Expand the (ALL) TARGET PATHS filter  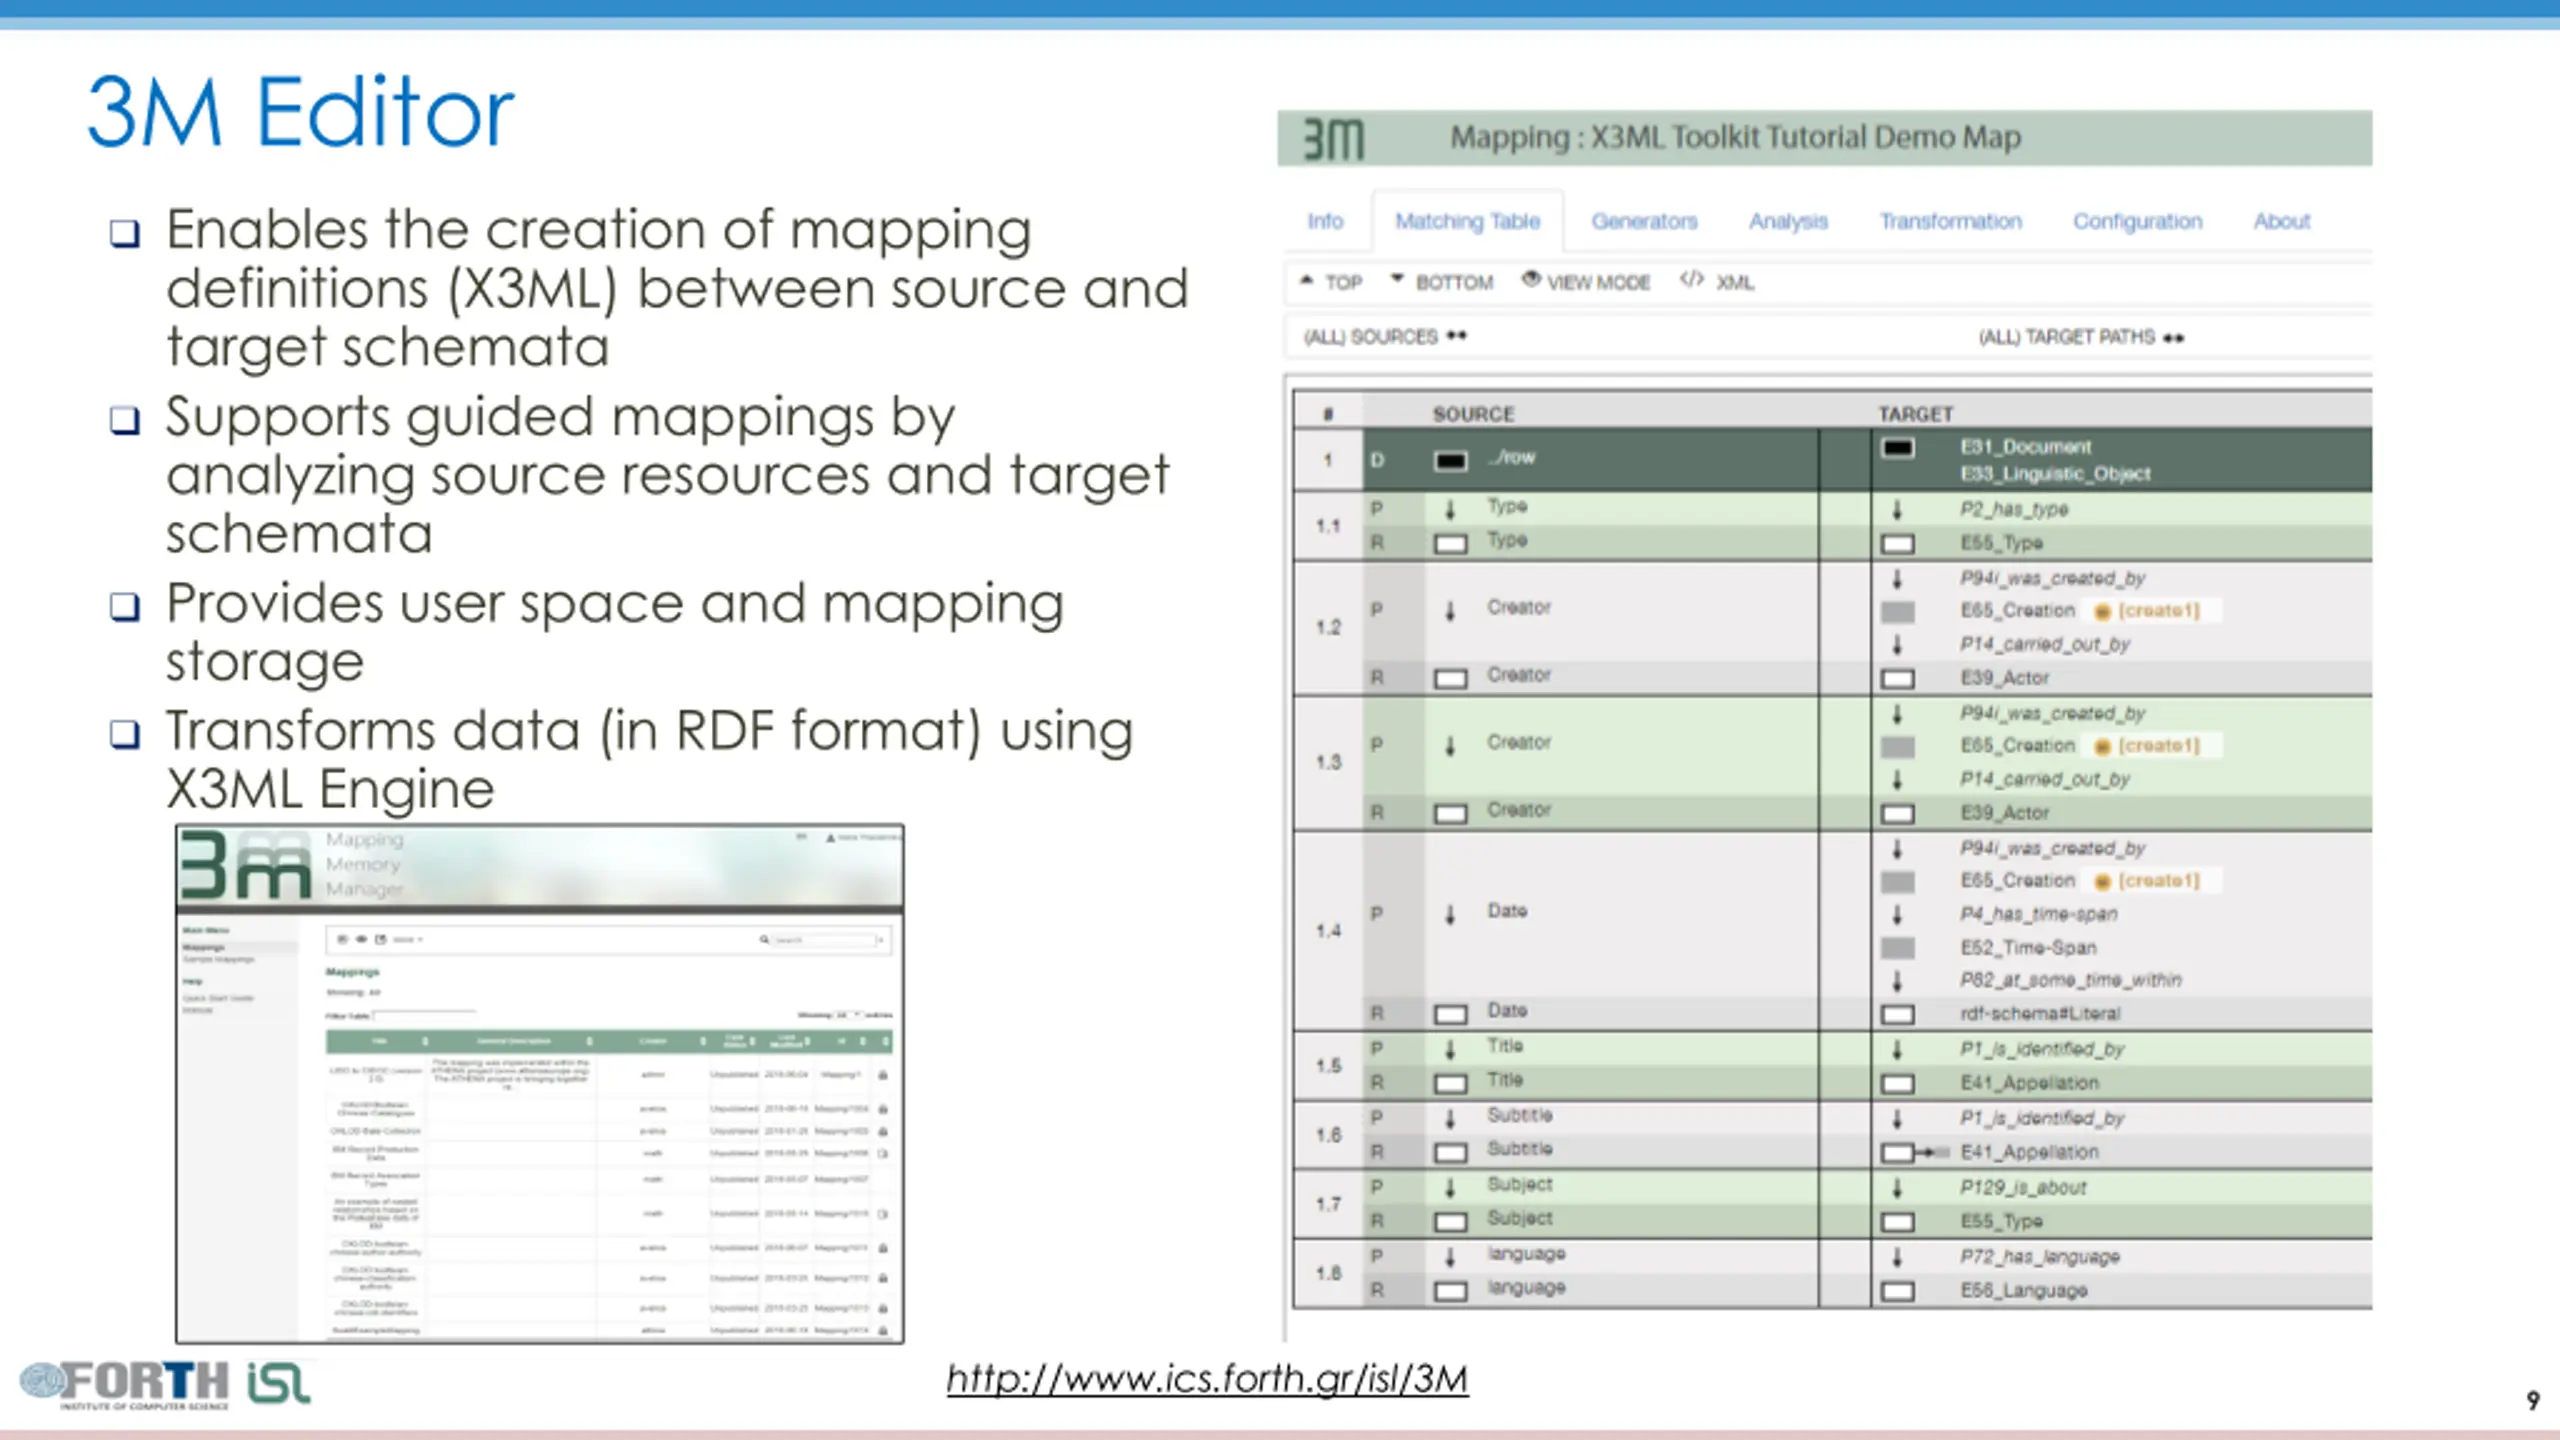click(2081, 338)
